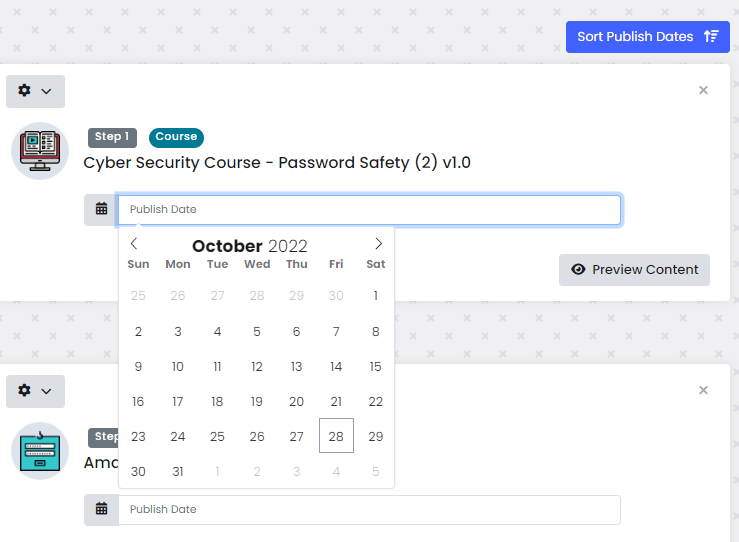Click the Course tag badge
The image size is (739, 542).
tap(176, 137)
